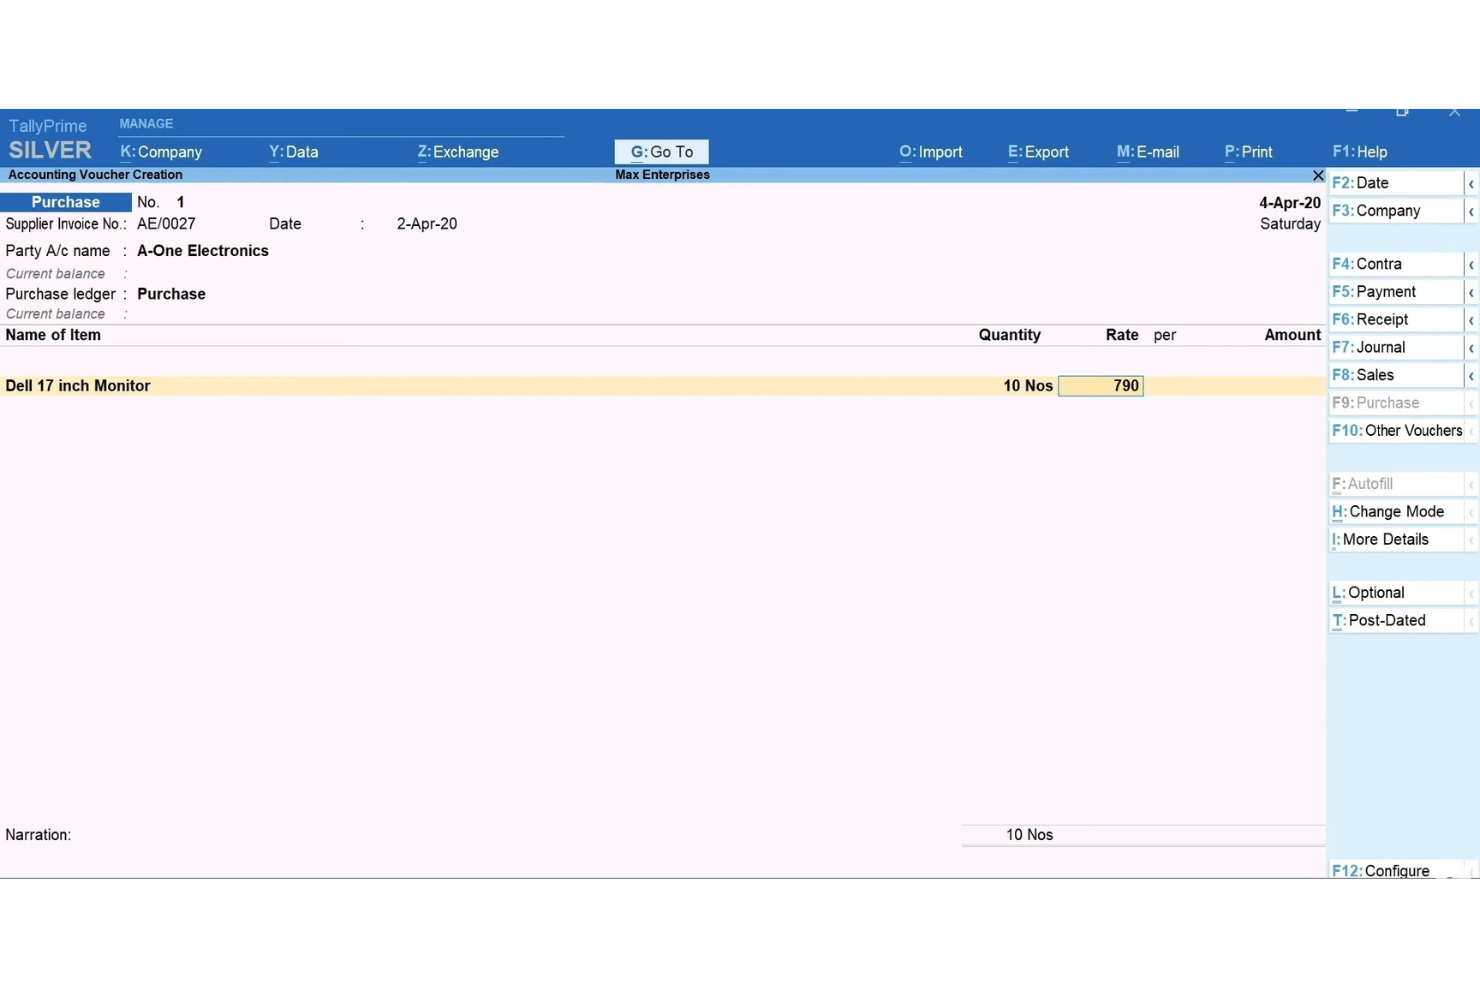Expand the arrow beside F5: Payment

(x=1471, y=293)
